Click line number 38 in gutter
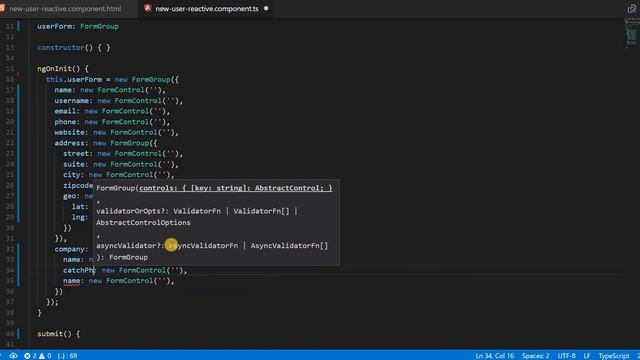This screenshot has height=360, width=640. click(x=10, y=313)
